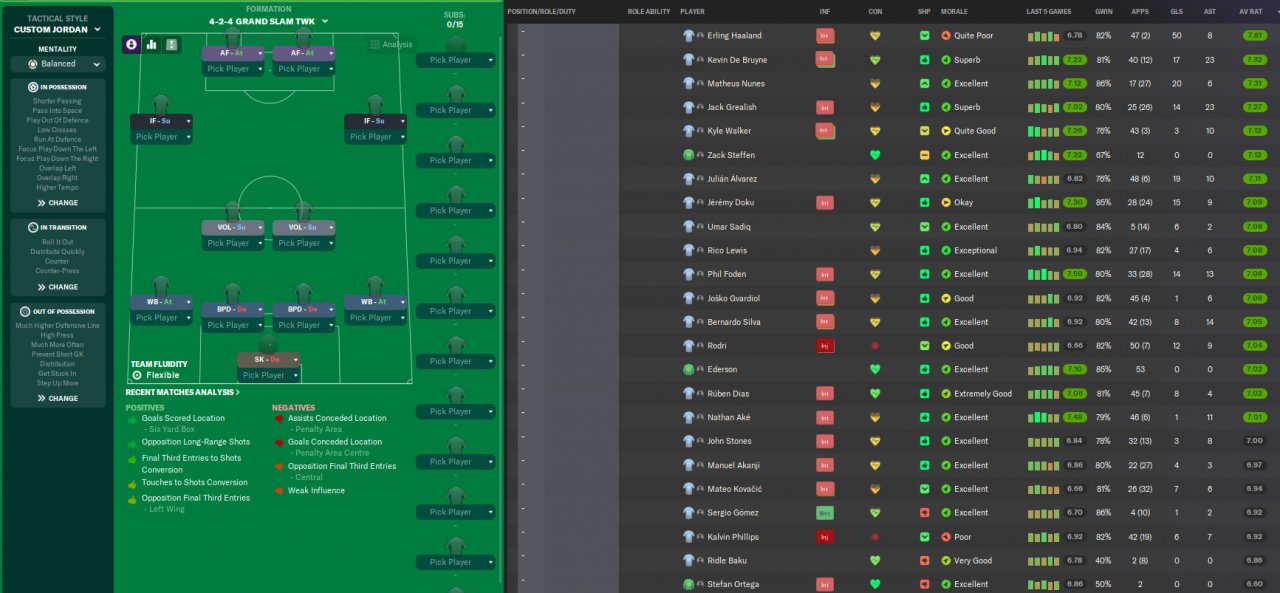Screen dimensions: 1280x593
Task: Select the player view icon above the pitch
Action: pyautogui.click(x=132, y=44)
